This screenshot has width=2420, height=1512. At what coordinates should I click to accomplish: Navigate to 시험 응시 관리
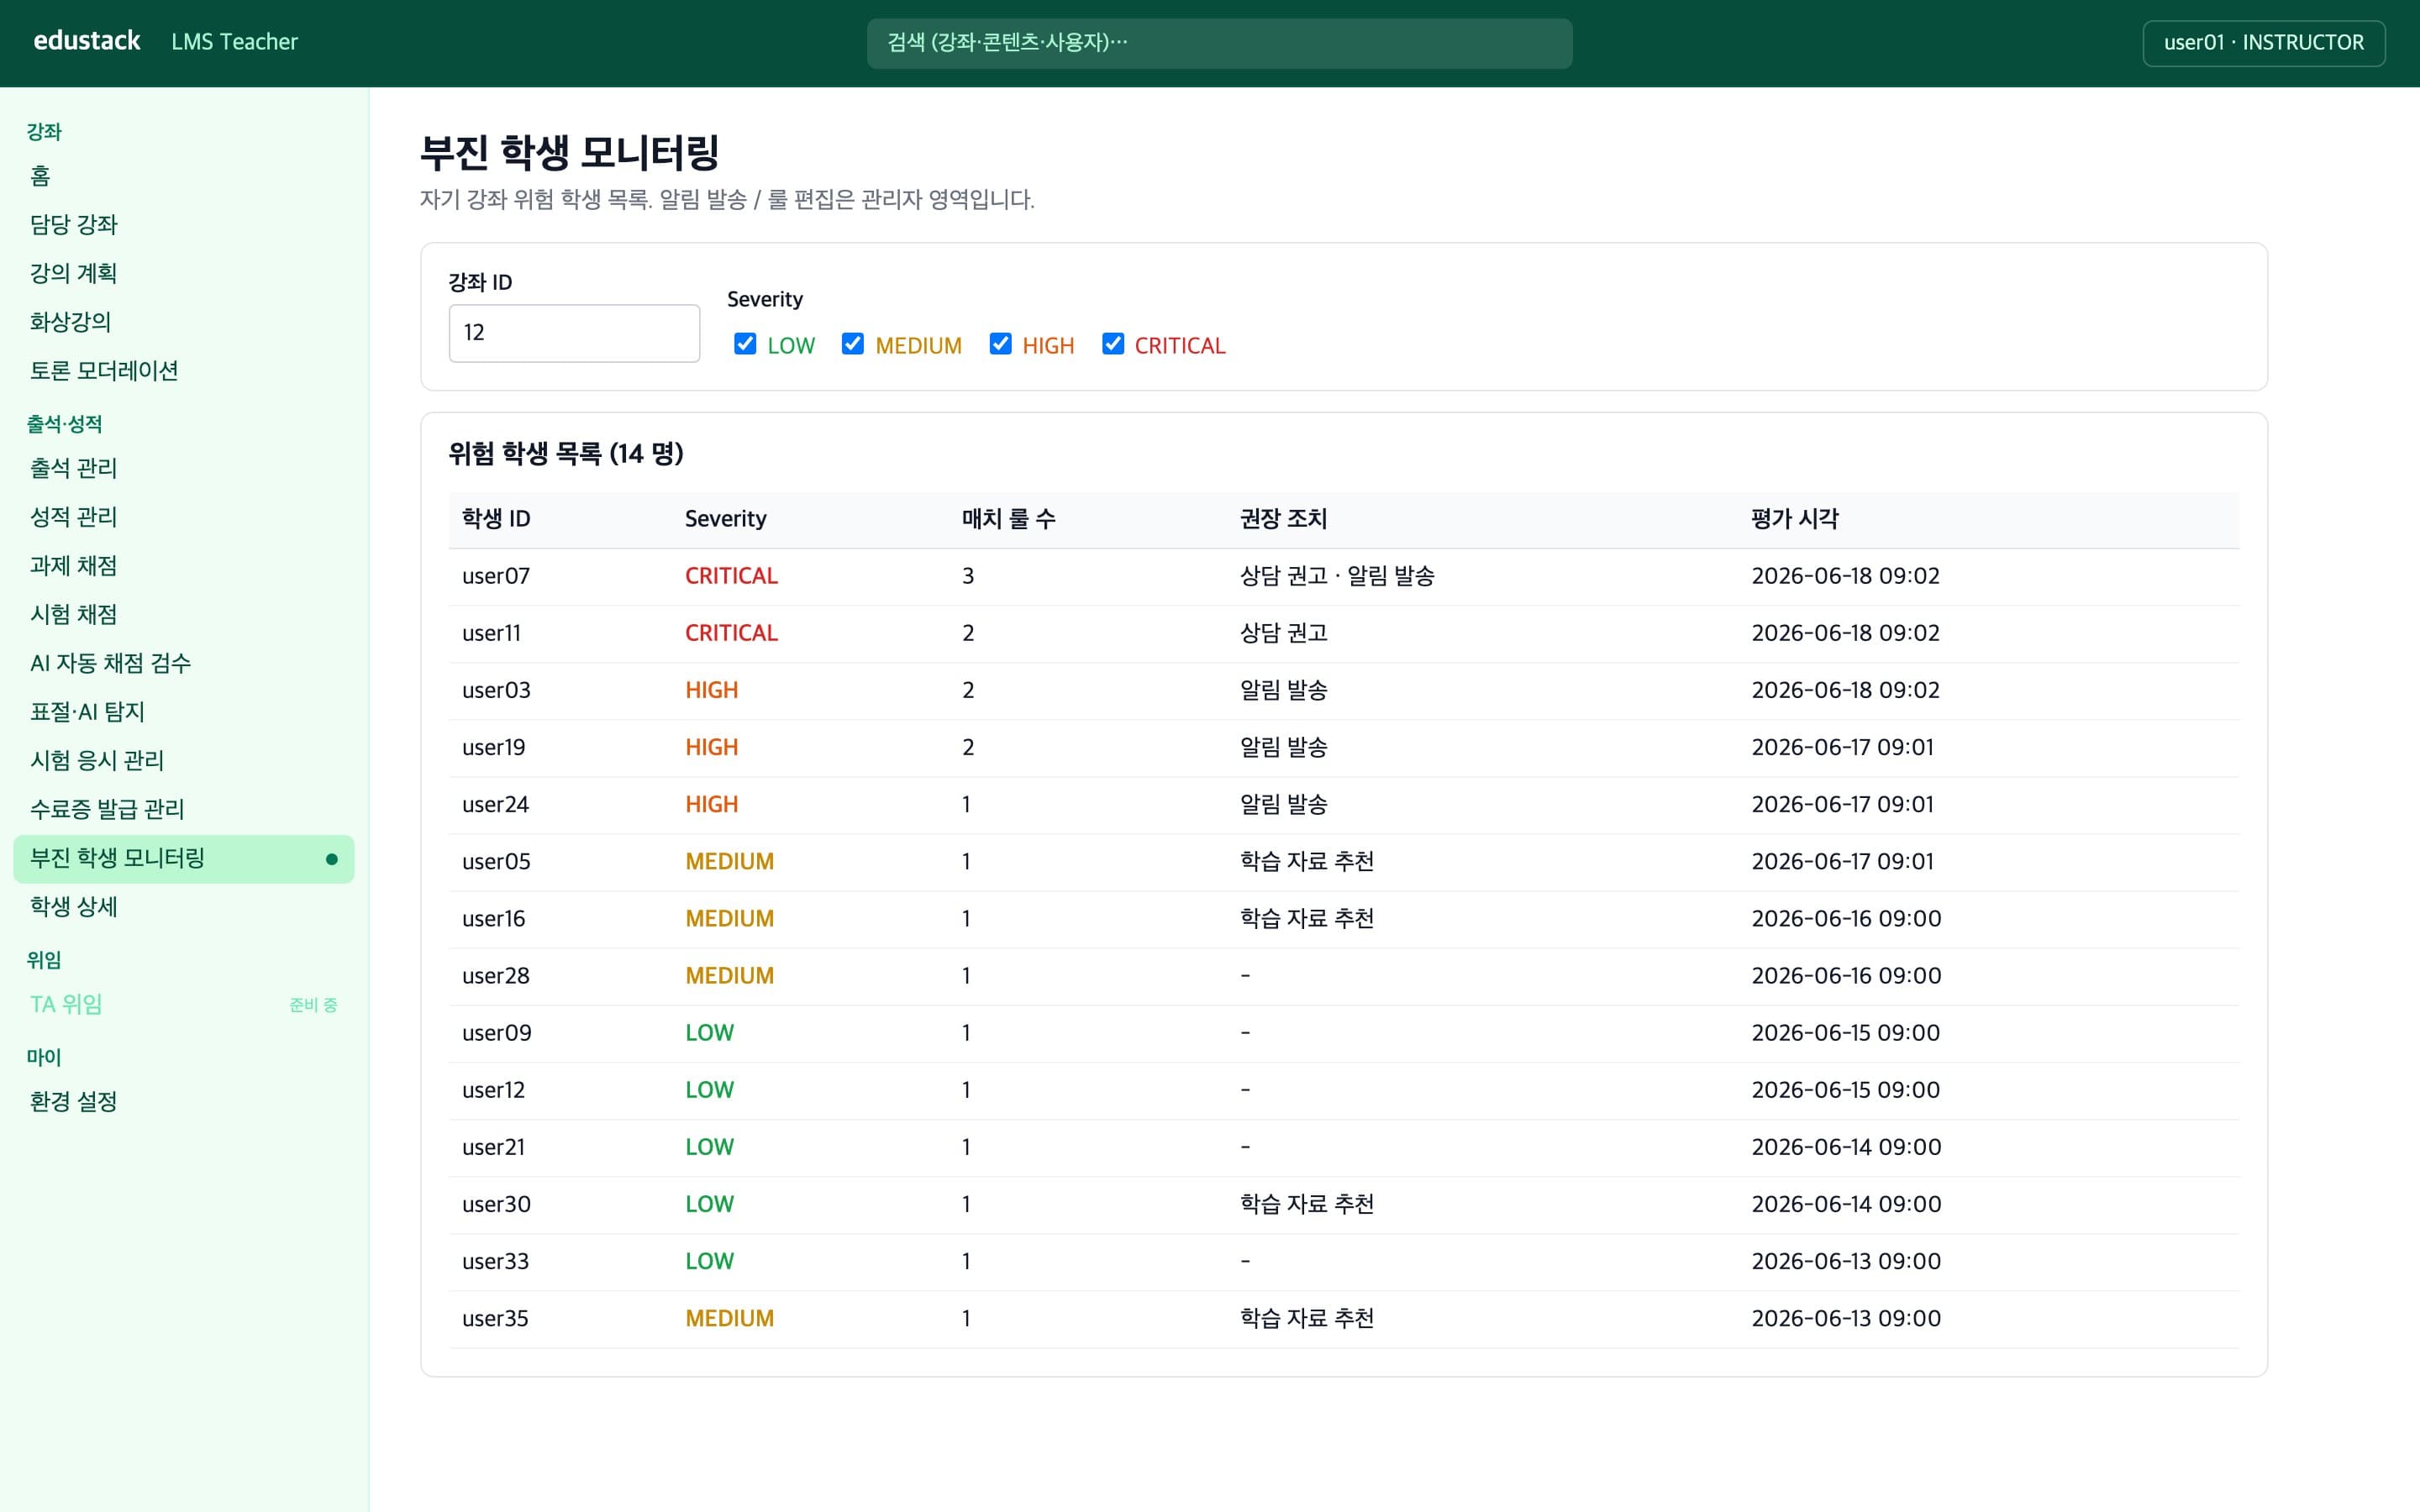click(x=184, y=761)
